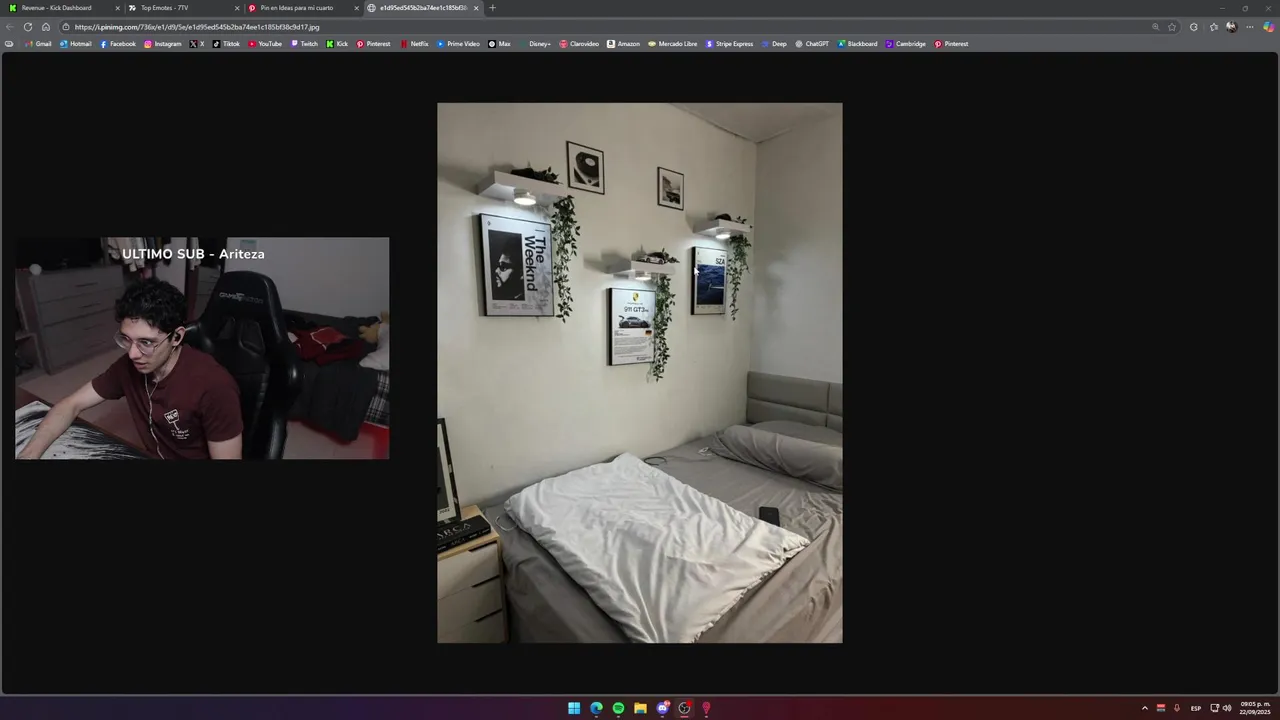The height and width of the screenshot is (720, 1280).
Task: Switch to Revenue - Kick Dashboard tab
Action: pos(62,8)
